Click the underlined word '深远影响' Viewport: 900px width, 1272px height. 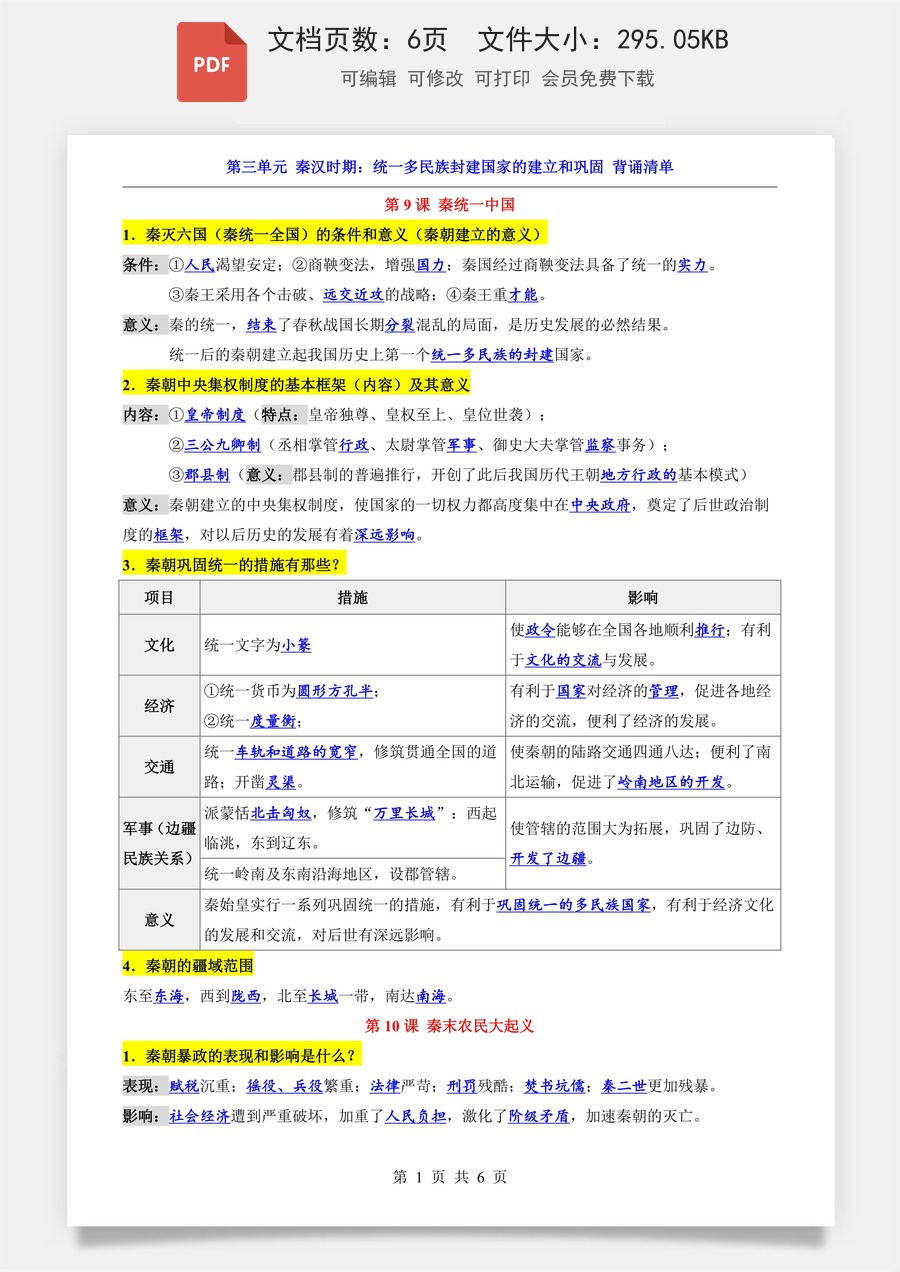tap(384, 536)
